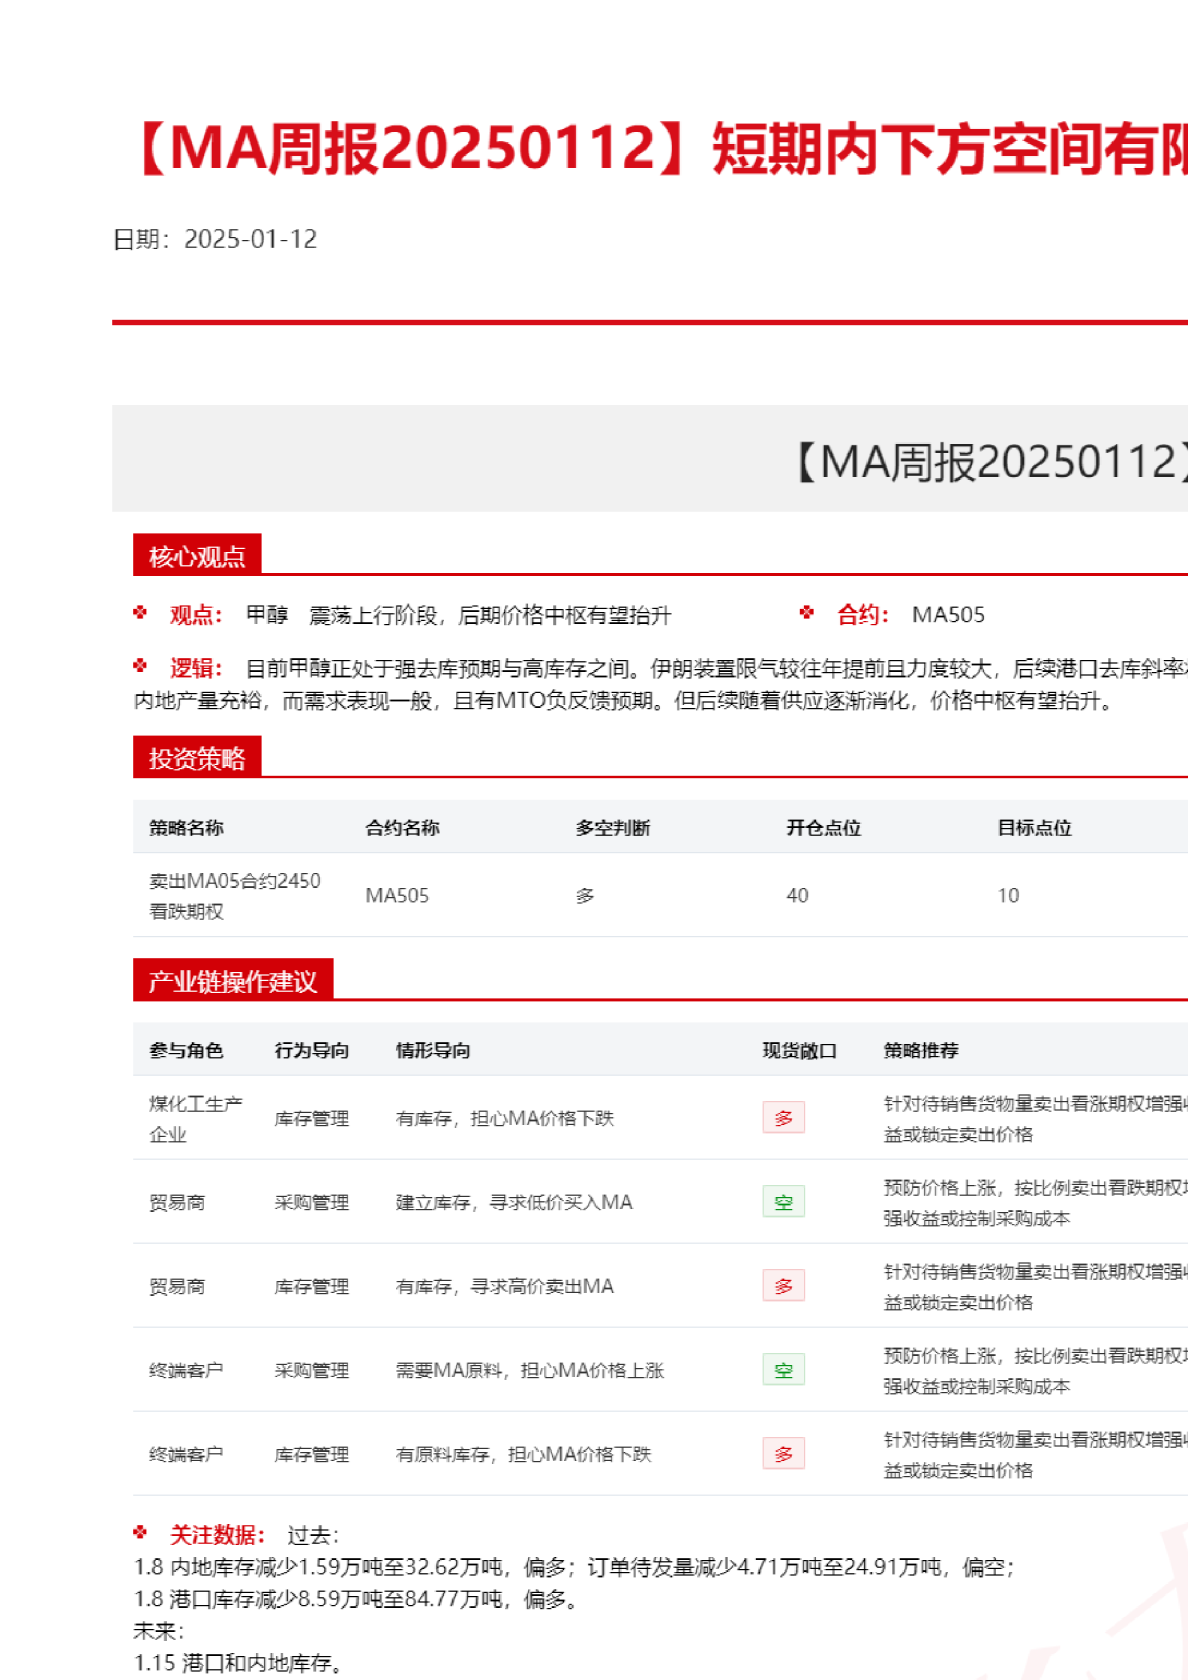Select the 投资策略 section header
The height and width of the screenshot is (1680, 1188).
pos(197,758)
